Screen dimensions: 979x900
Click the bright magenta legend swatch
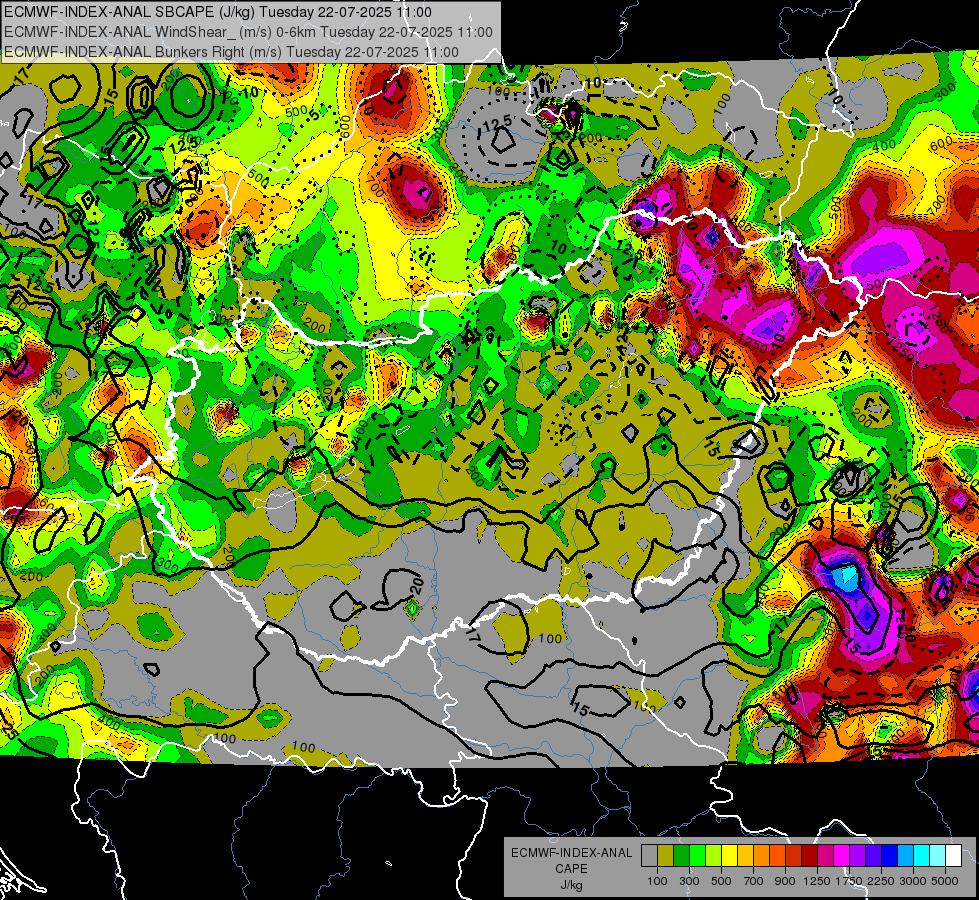(842, 856)
